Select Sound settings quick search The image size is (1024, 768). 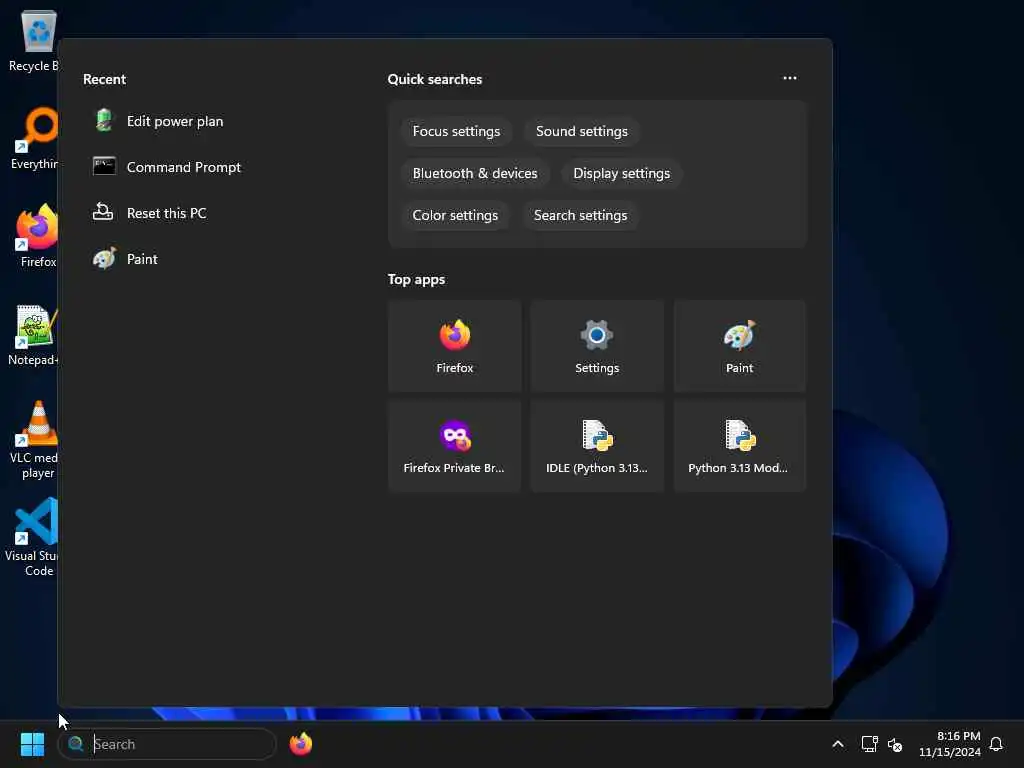tap(582, 131)
